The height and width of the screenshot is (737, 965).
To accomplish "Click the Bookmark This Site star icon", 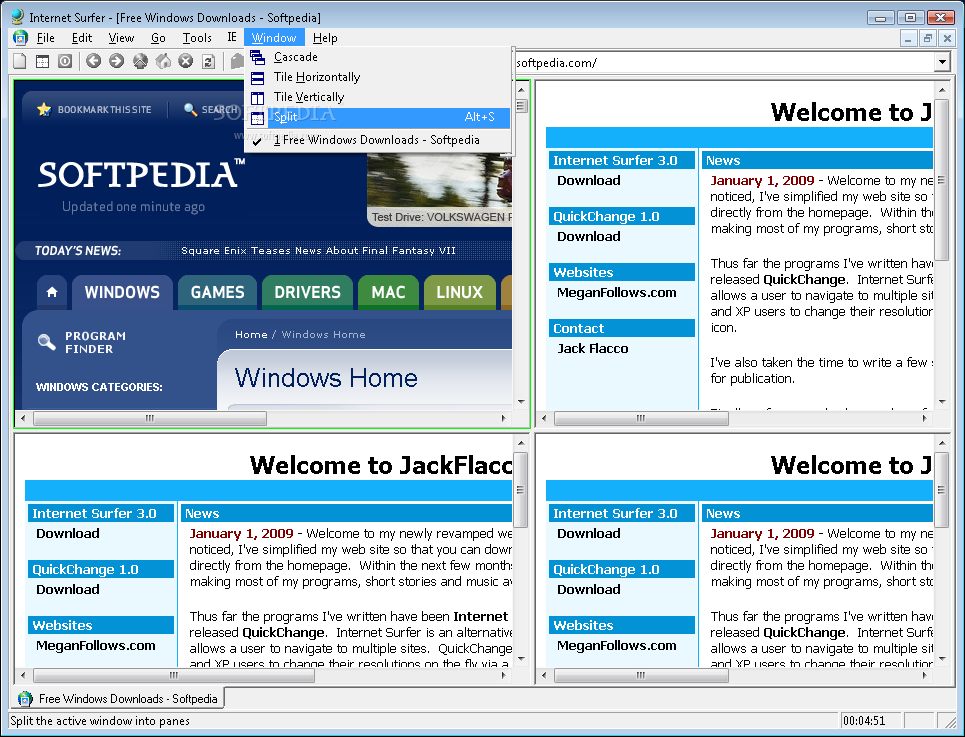I will (x=44, y=110).
